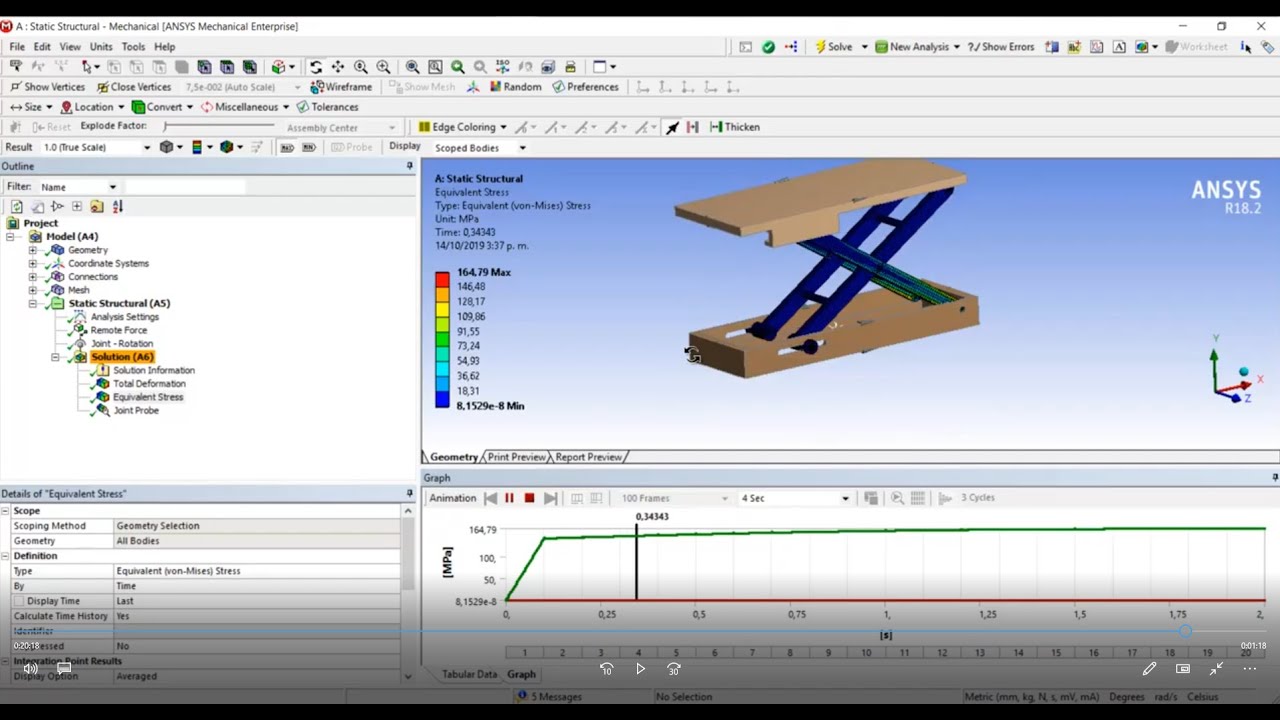Image resolution: width=1280 pixels, height=720 pixels.
Task: Stop the result animation
Action: [529, 498]
